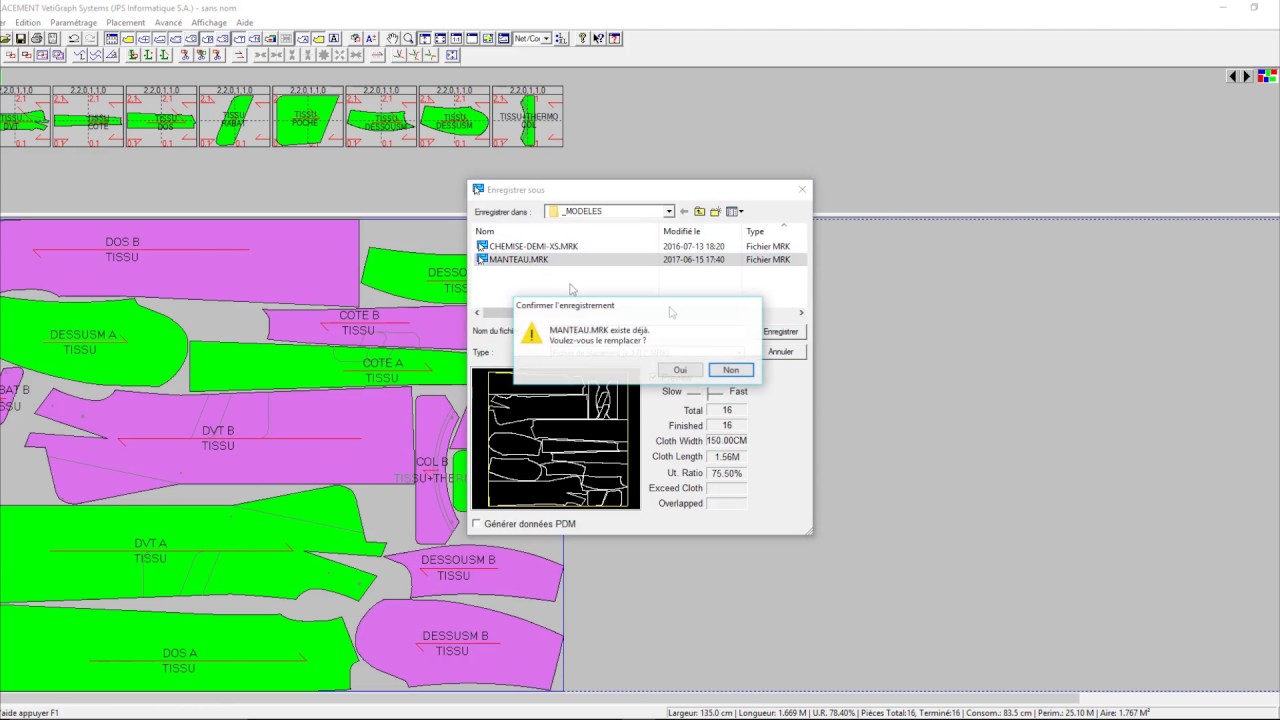1280x720 pixels.
Task: Click the file list horizontal scrollbar right arrow
Action: tap(801, 313)
